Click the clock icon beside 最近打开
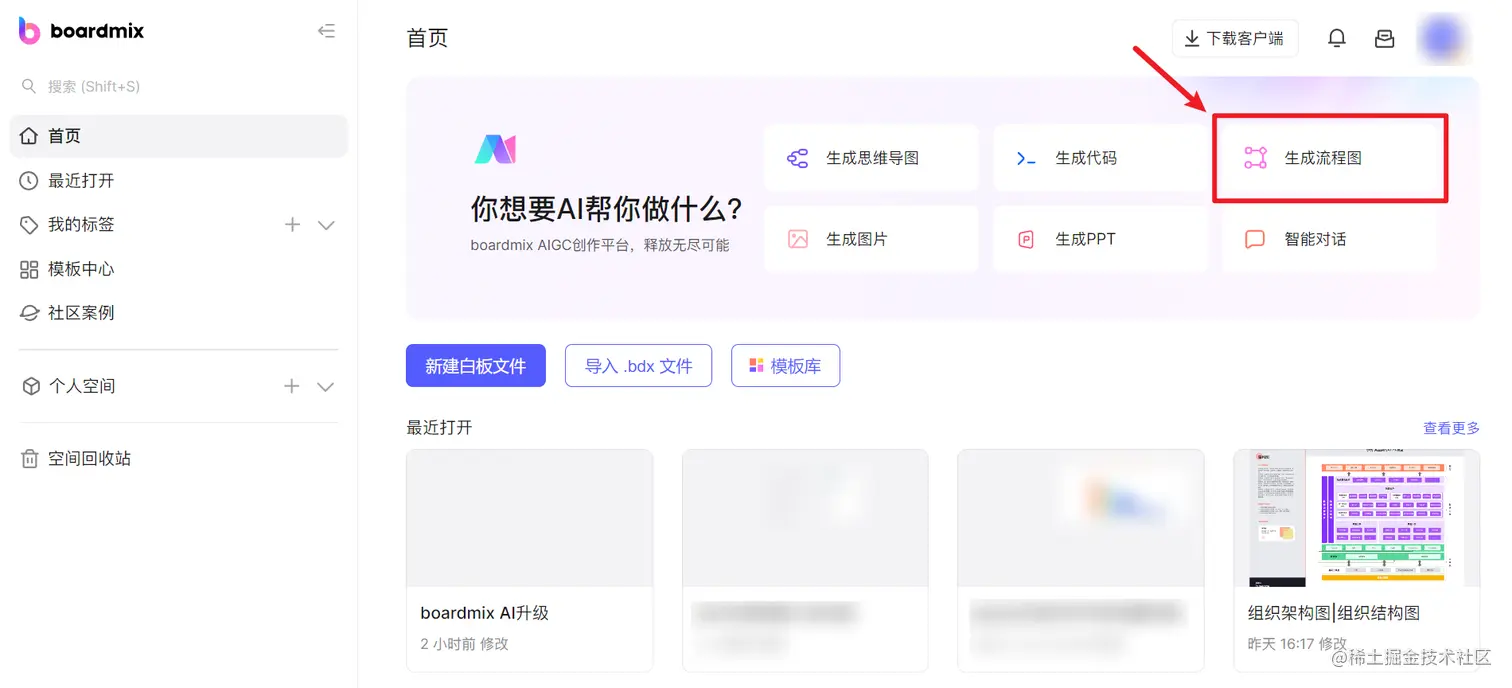 tap(29, 181)
